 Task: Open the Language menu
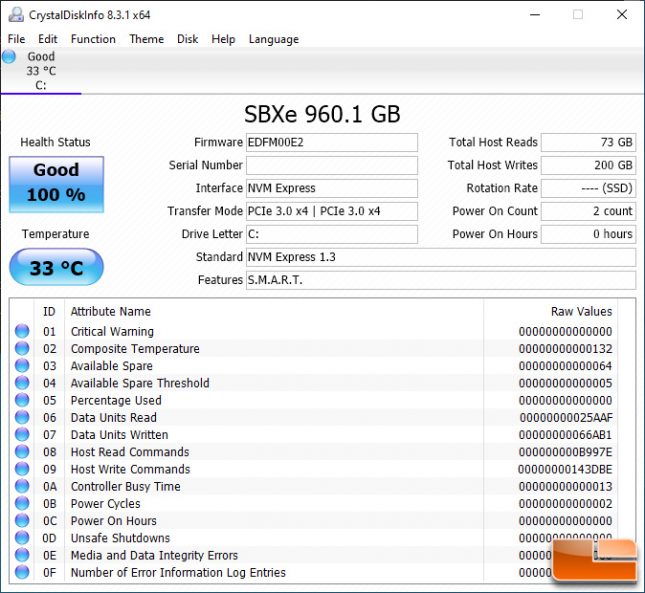pos(274,39)
